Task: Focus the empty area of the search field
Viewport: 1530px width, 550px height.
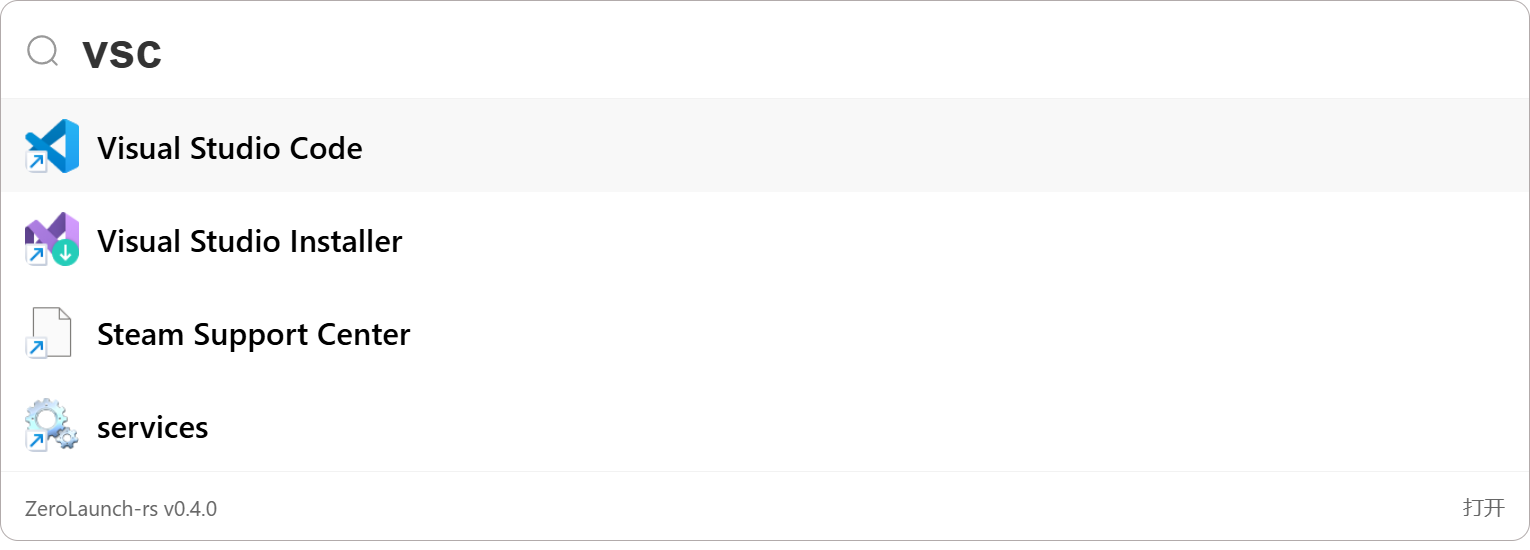Action: click(800, 53)
